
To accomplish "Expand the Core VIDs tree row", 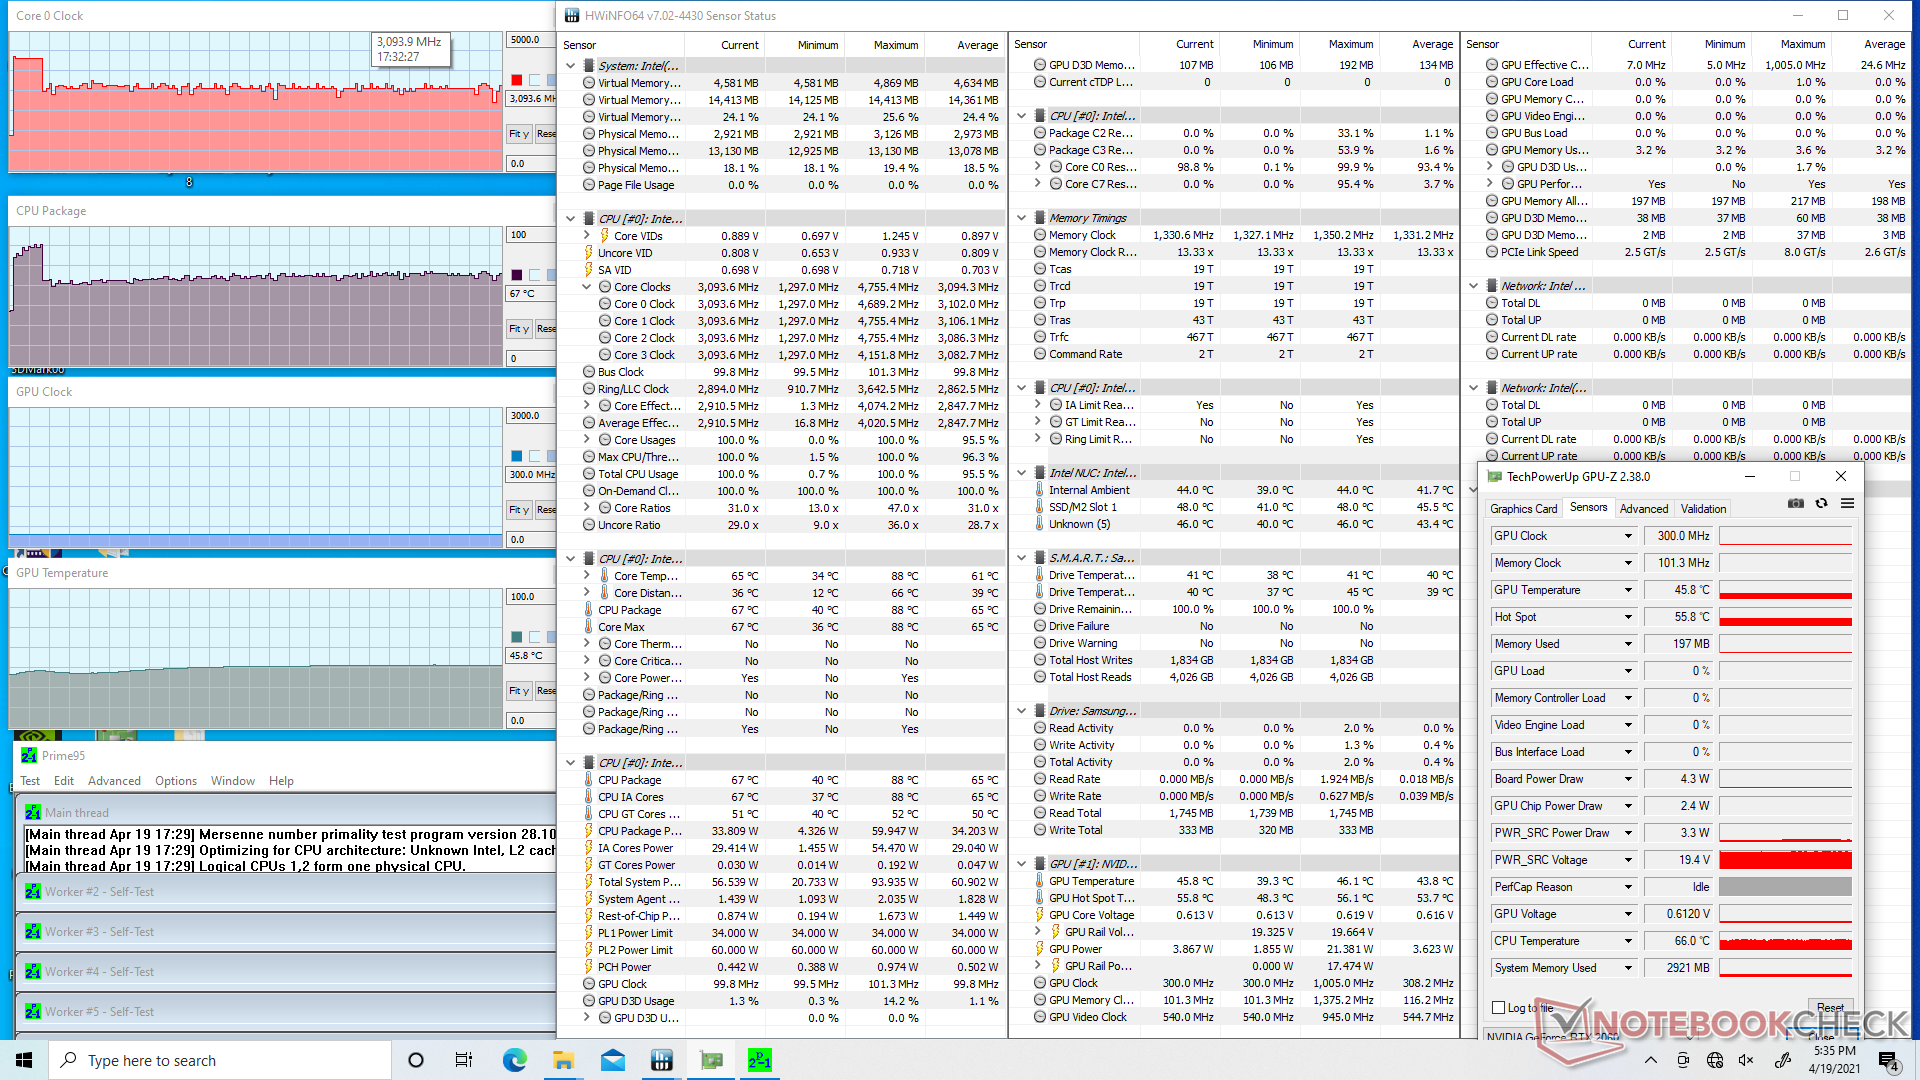I will 587,236.
